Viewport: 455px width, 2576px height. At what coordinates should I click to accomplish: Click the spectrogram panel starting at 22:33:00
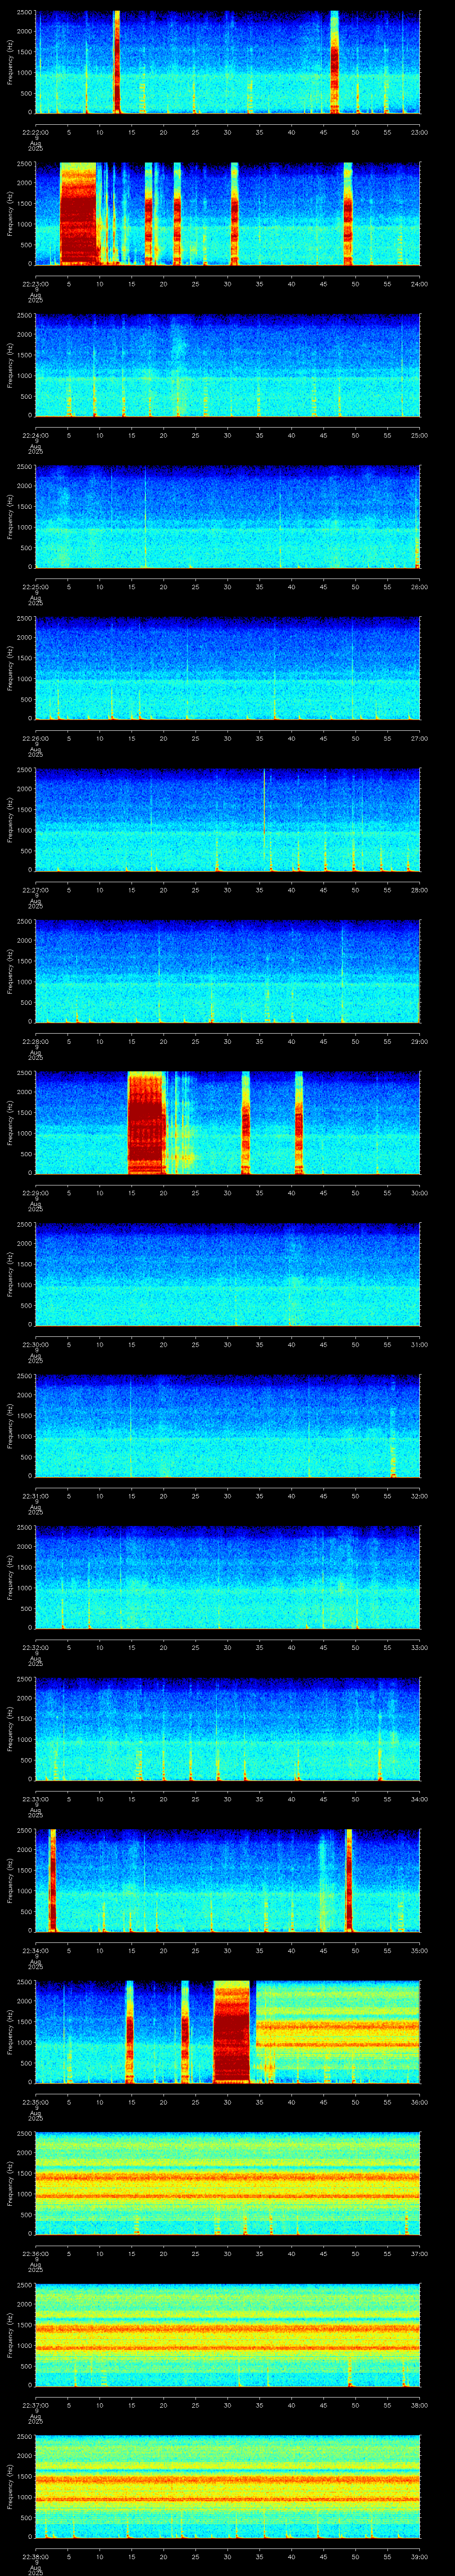pos(227,1729)
